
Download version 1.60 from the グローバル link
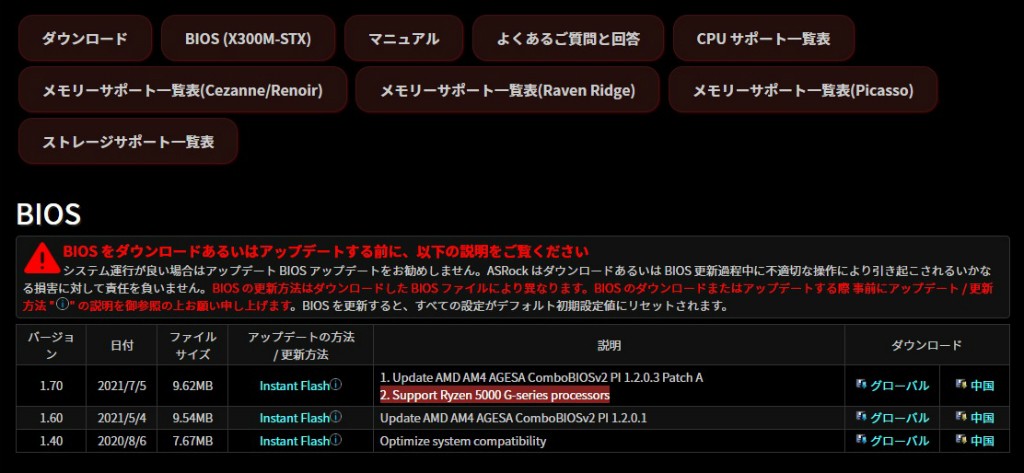click(x=899, y=417)
